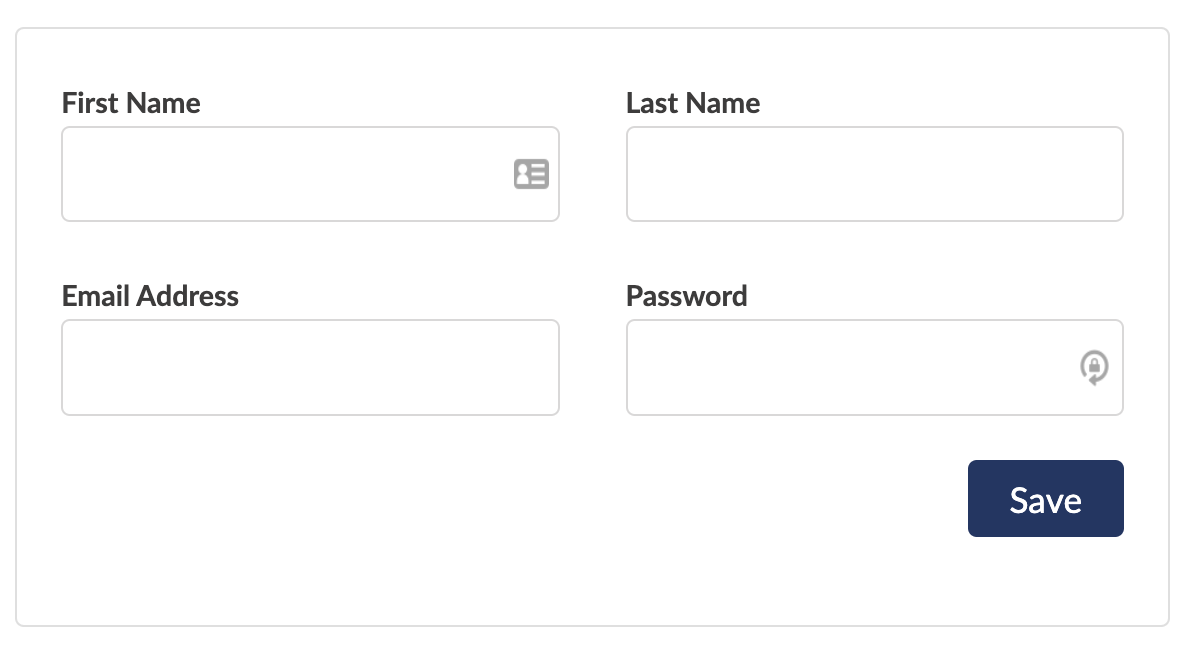This screenshot has width=1198, height=660.
Task: Place cursor in field under Last Name
Action: (875, 174)
